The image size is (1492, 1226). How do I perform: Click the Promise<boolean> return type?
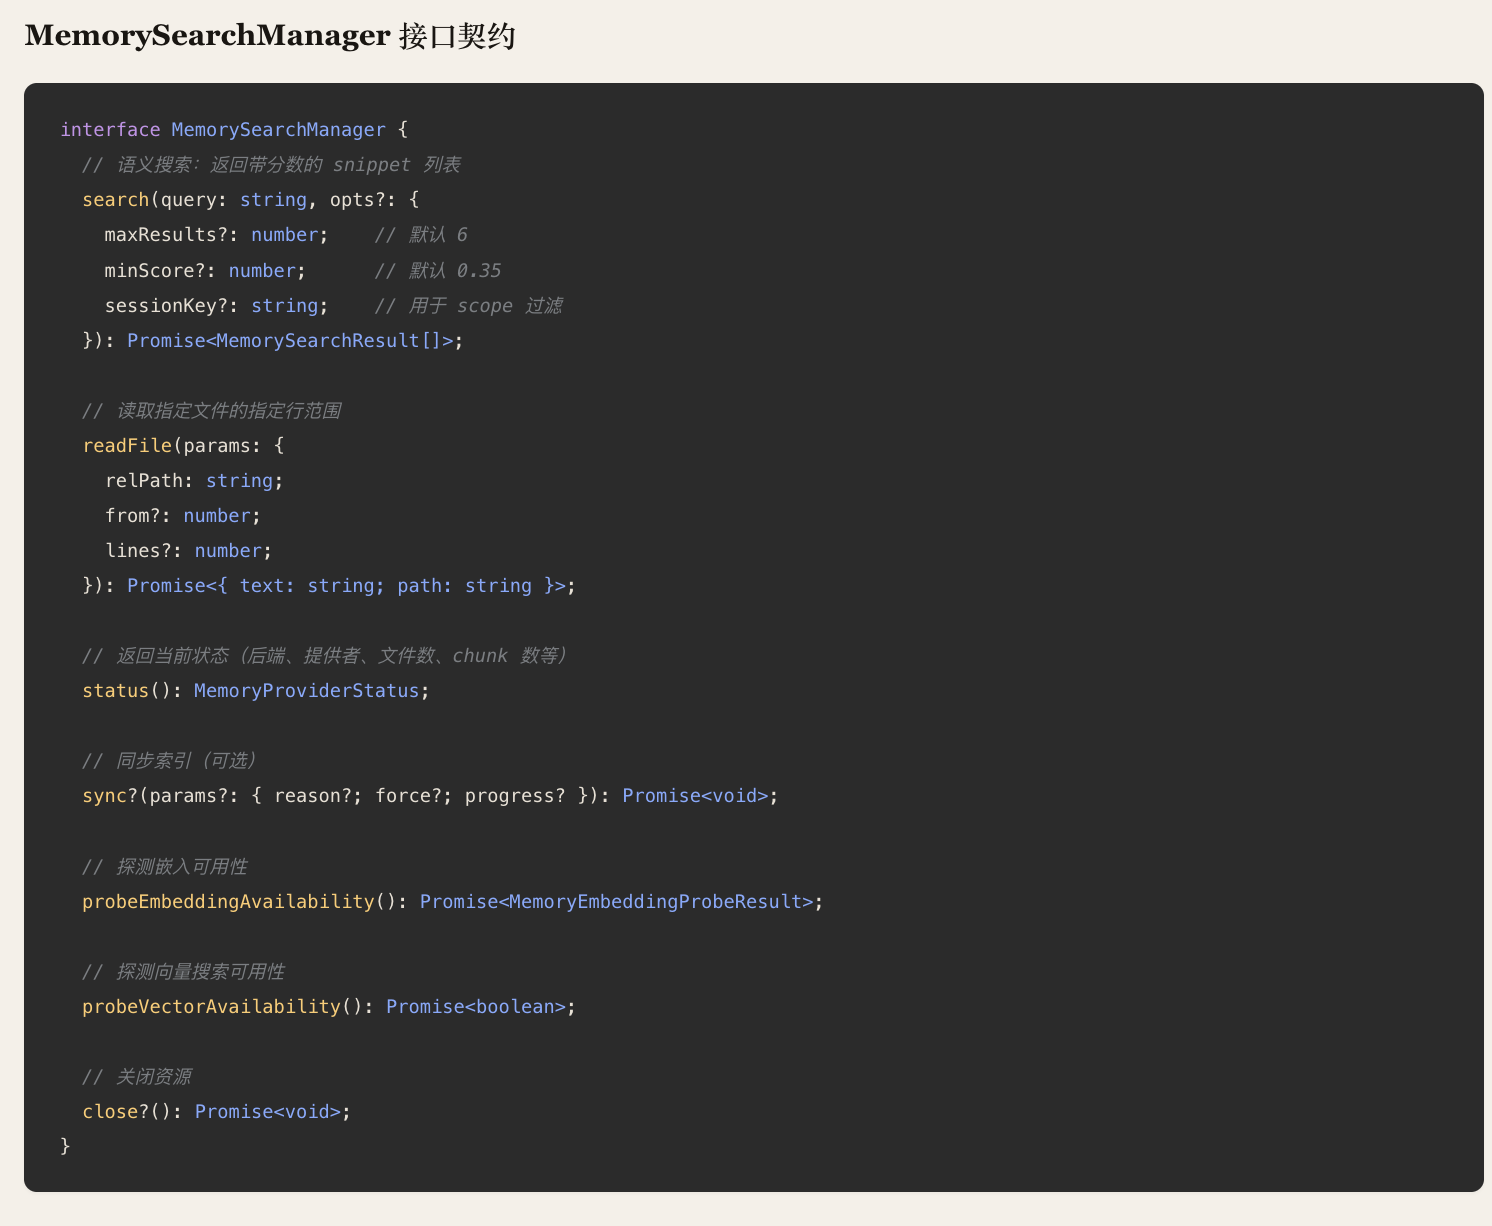coord(476,1007)
